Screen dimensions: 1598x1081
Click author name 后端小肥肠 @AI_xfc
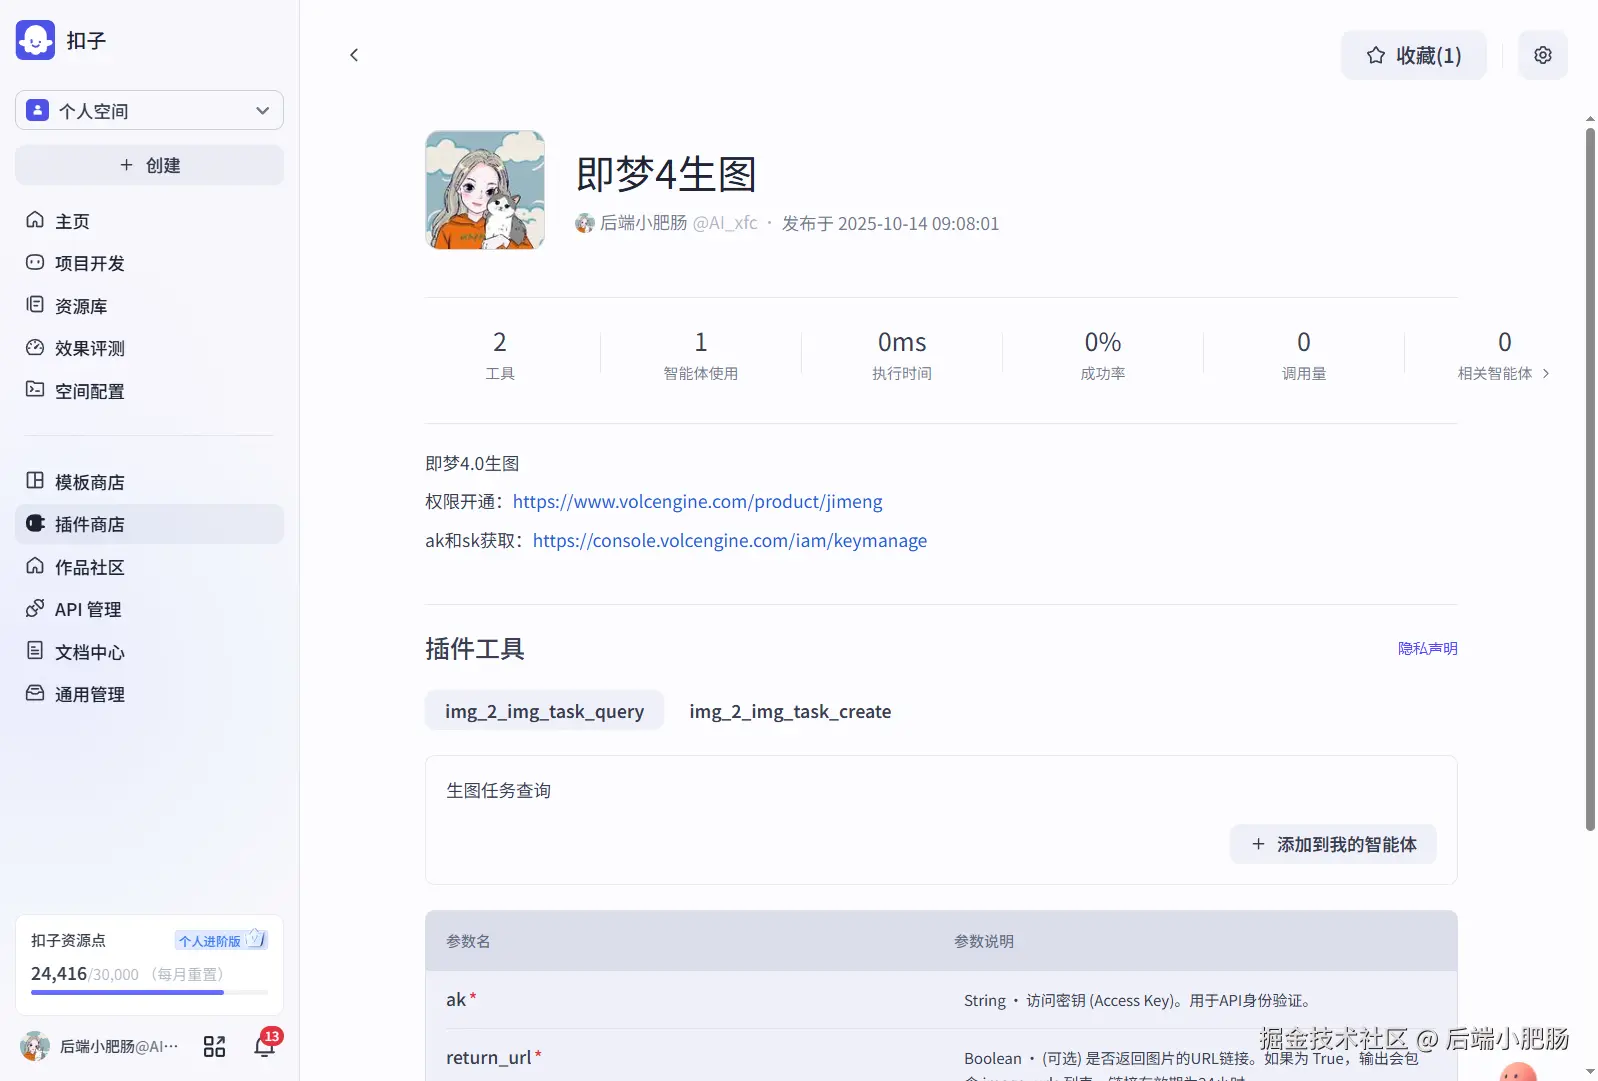(x=678, y=223)
